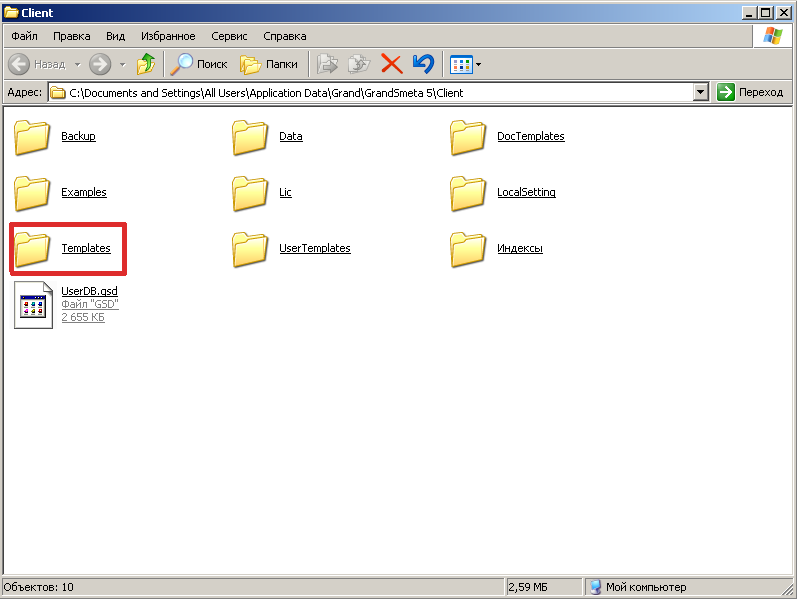Screen dimensions: 797x599
Task: Click the address bar path field
Action: [380, 93]
